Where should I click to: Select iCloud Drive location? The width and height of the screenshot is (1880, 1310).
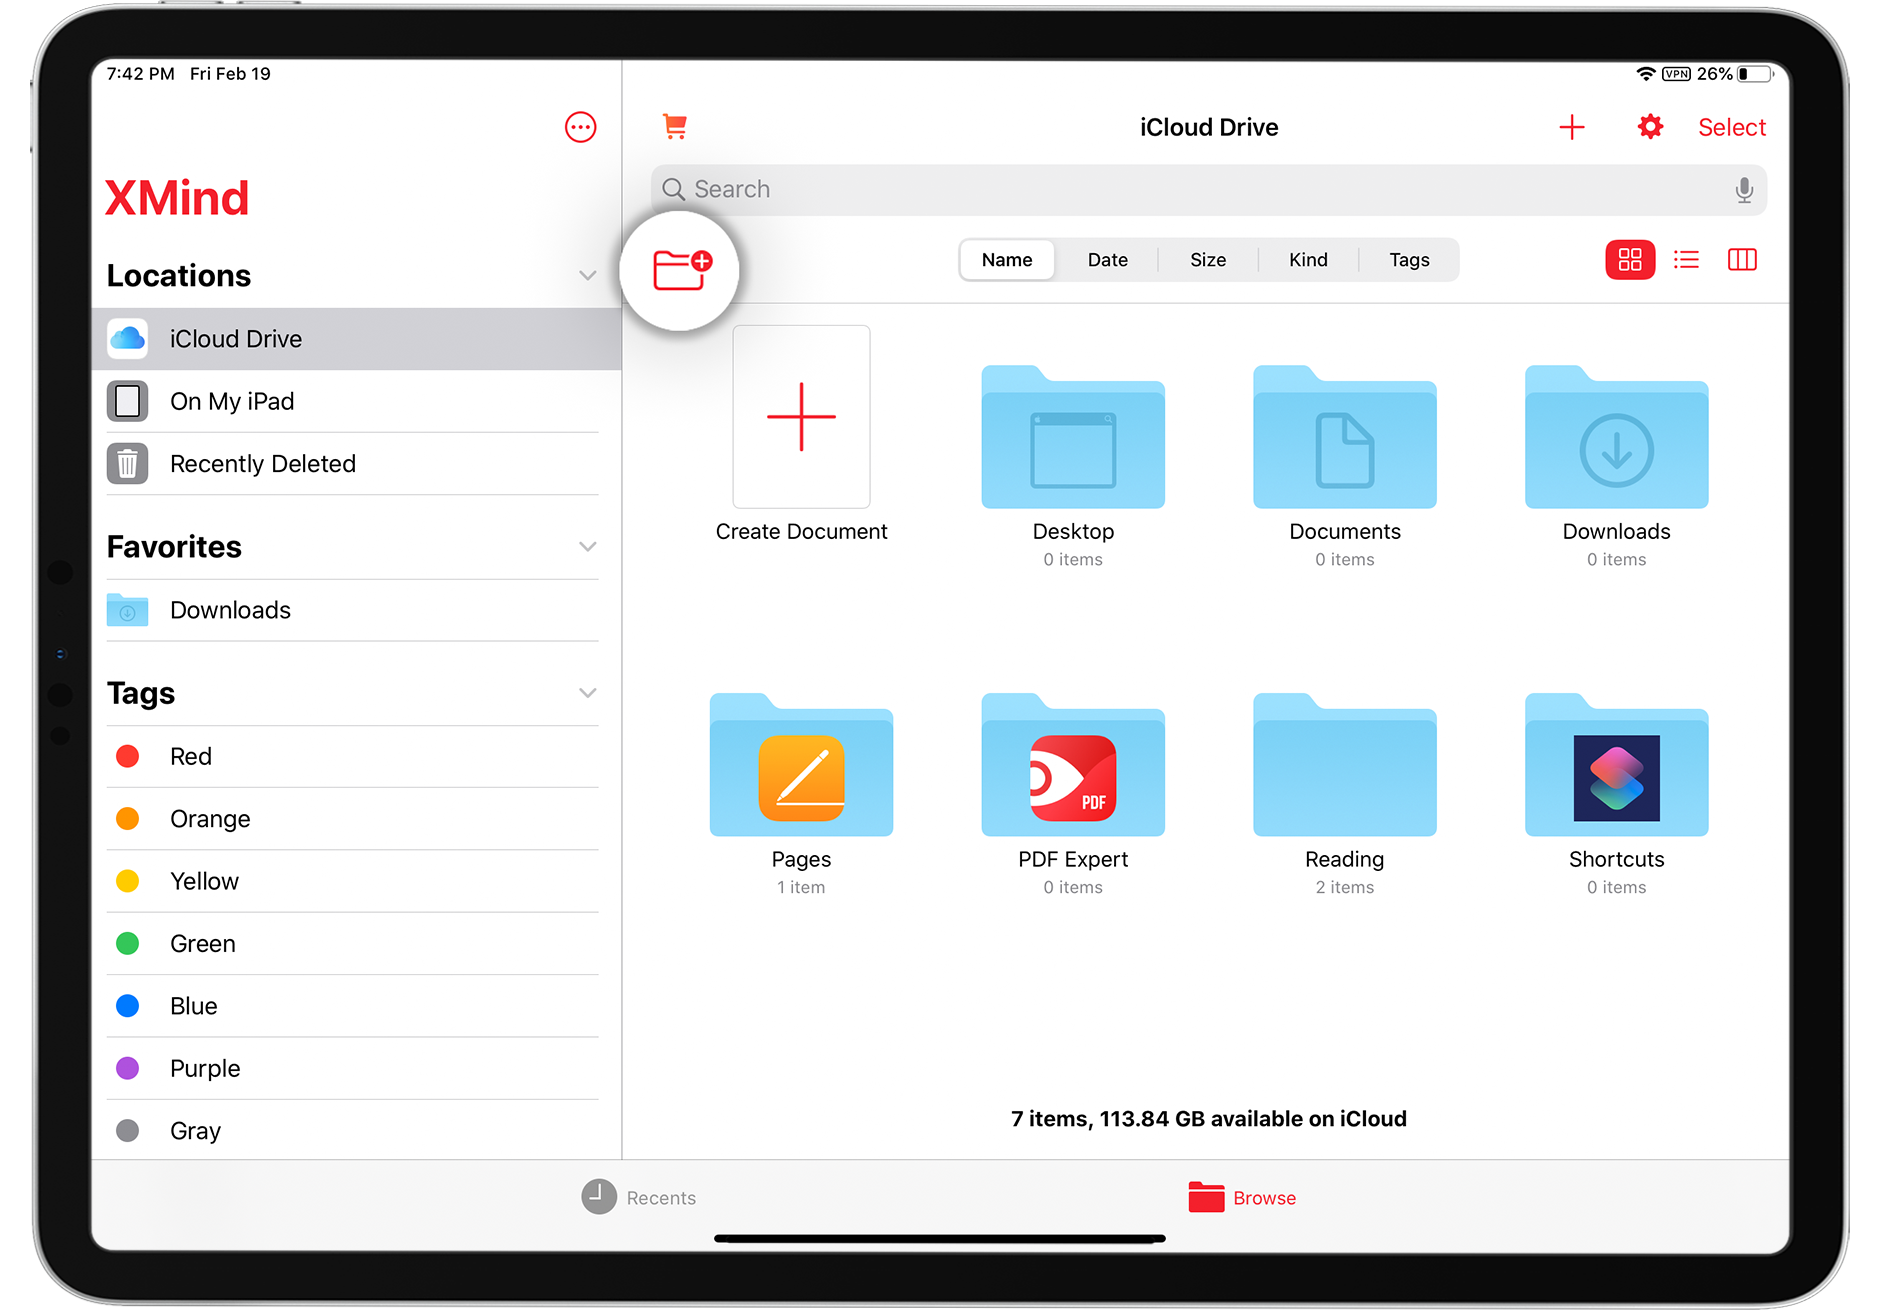coord(356,339)
